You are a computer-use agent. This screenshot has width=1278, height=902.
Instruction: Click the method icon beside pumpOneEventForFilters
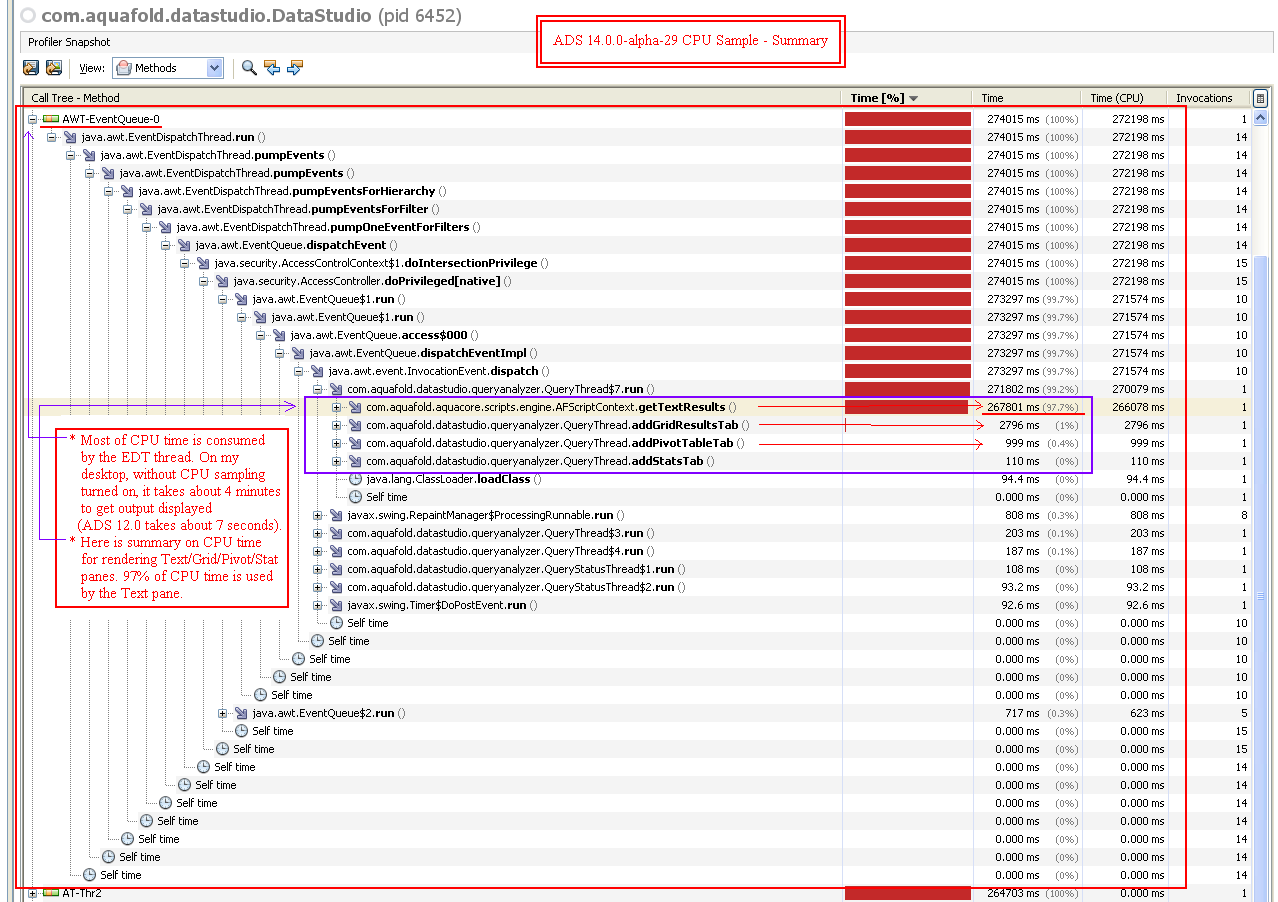[x=166, y=227]
